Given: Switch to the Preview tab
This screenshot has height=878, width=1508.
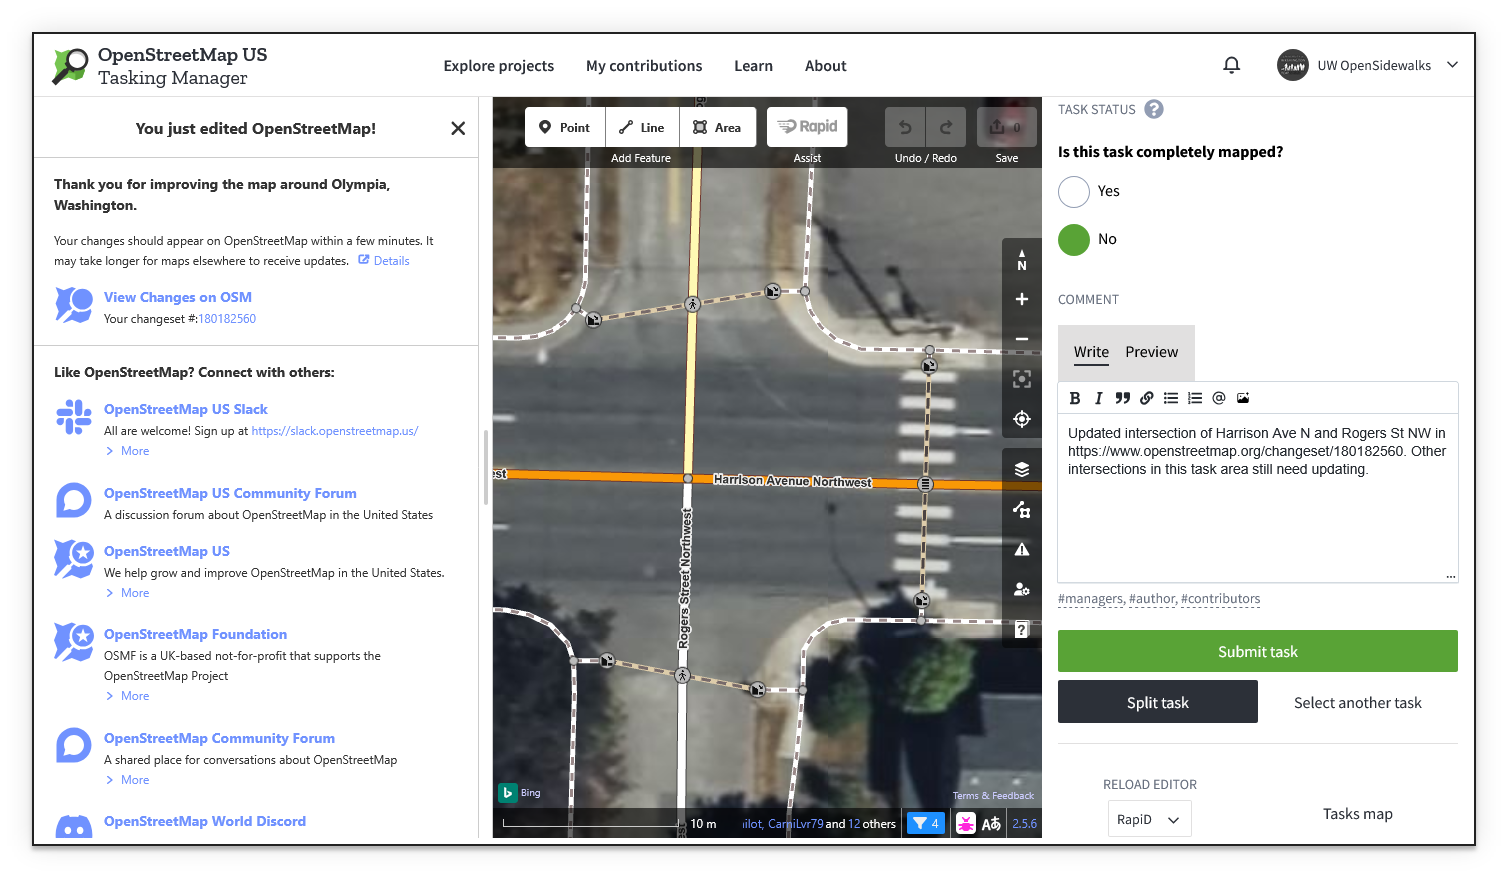Looking at the screenshot, I should 1151,352.
